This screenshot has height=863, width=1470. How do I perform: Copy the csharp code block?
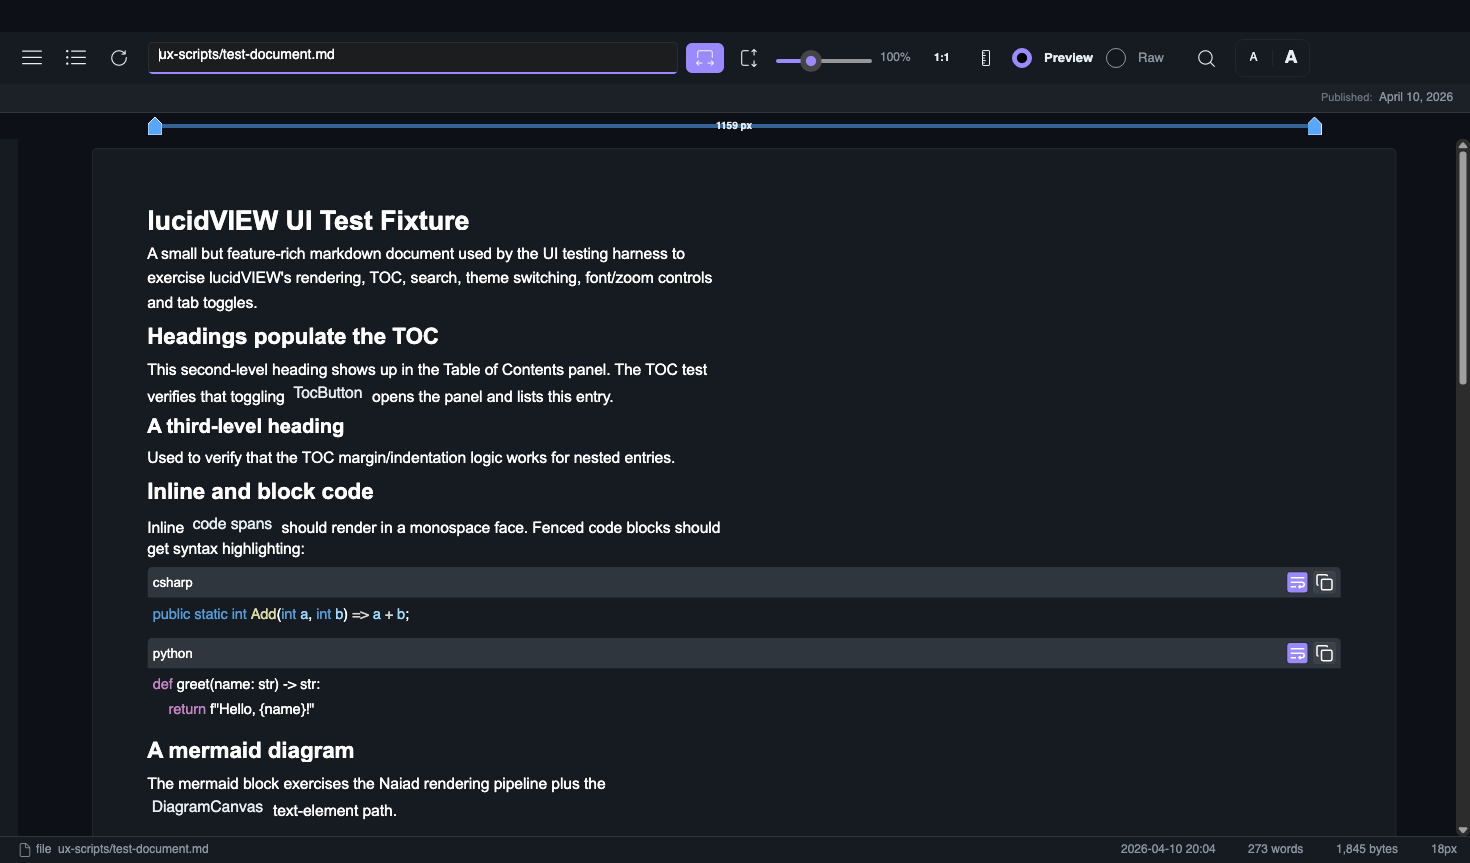click(x=1324, y=582)
